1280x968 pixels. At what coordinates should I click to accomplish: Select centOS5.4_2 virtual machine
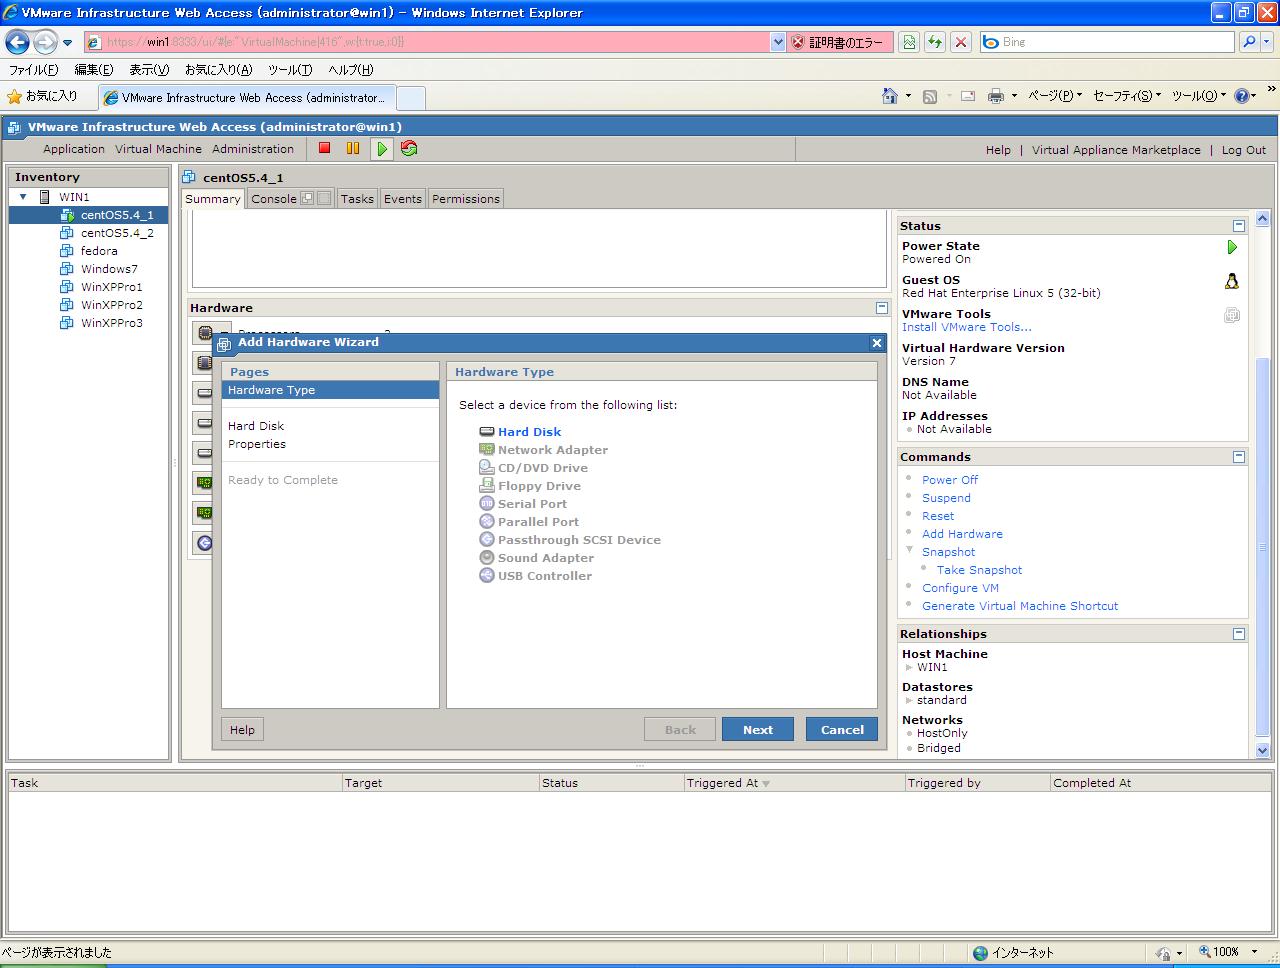coord(117,233)
